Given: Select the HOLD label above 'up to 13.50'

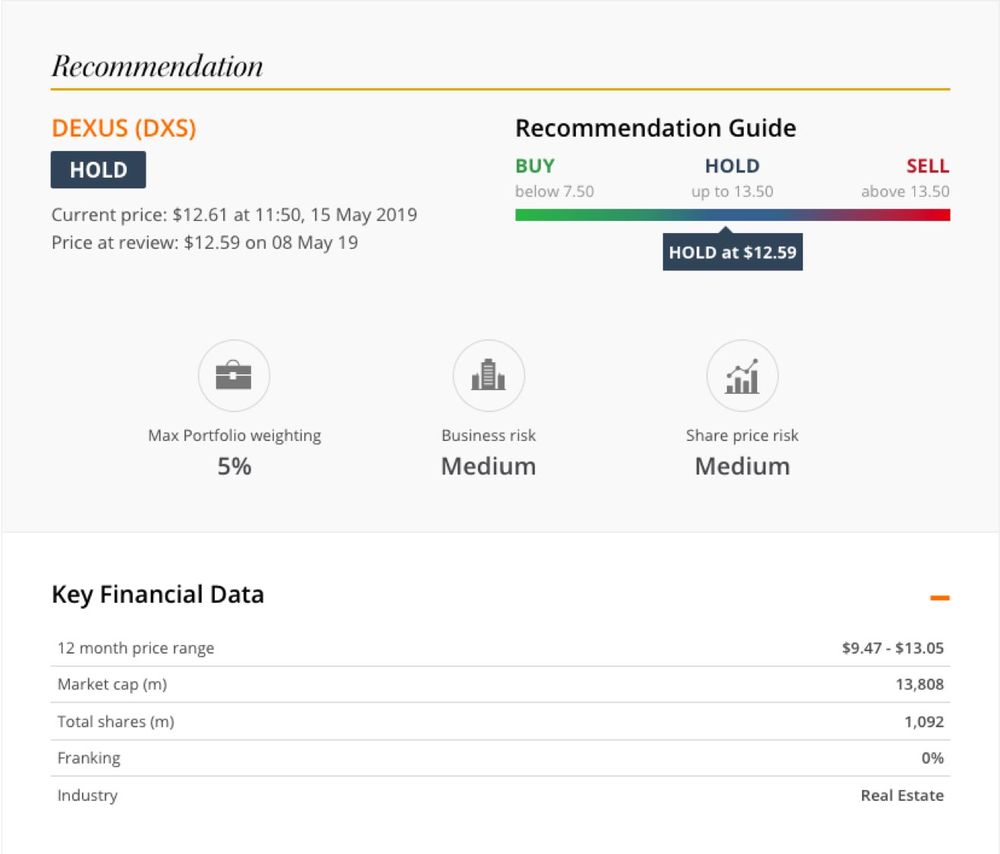Looking at the screenshot, I should 732,166.
